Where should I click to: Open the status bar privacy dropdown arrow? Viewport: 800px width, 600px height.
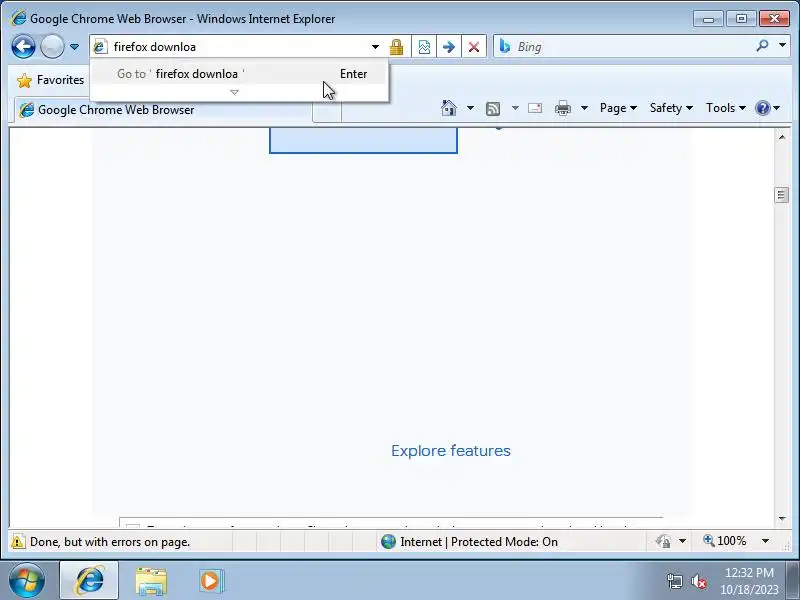[683, 541]
